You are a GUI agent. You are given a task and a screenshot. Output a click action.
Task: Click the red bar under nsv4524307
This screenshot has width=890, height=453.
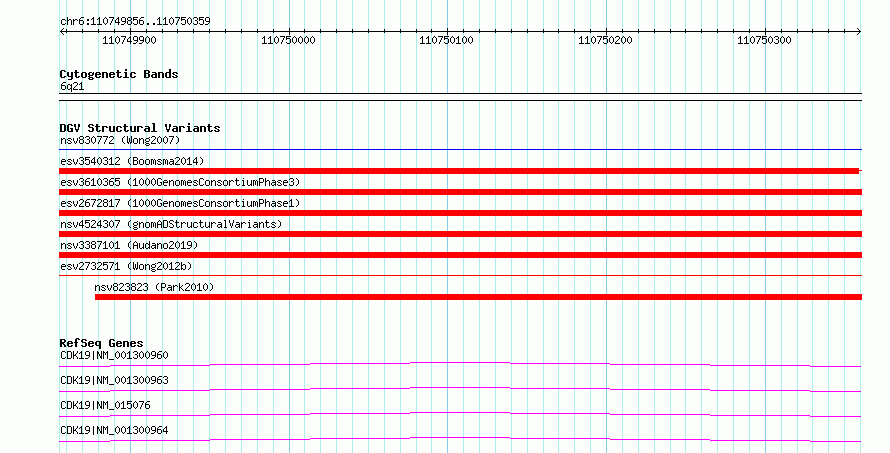(x=460, y=234)
